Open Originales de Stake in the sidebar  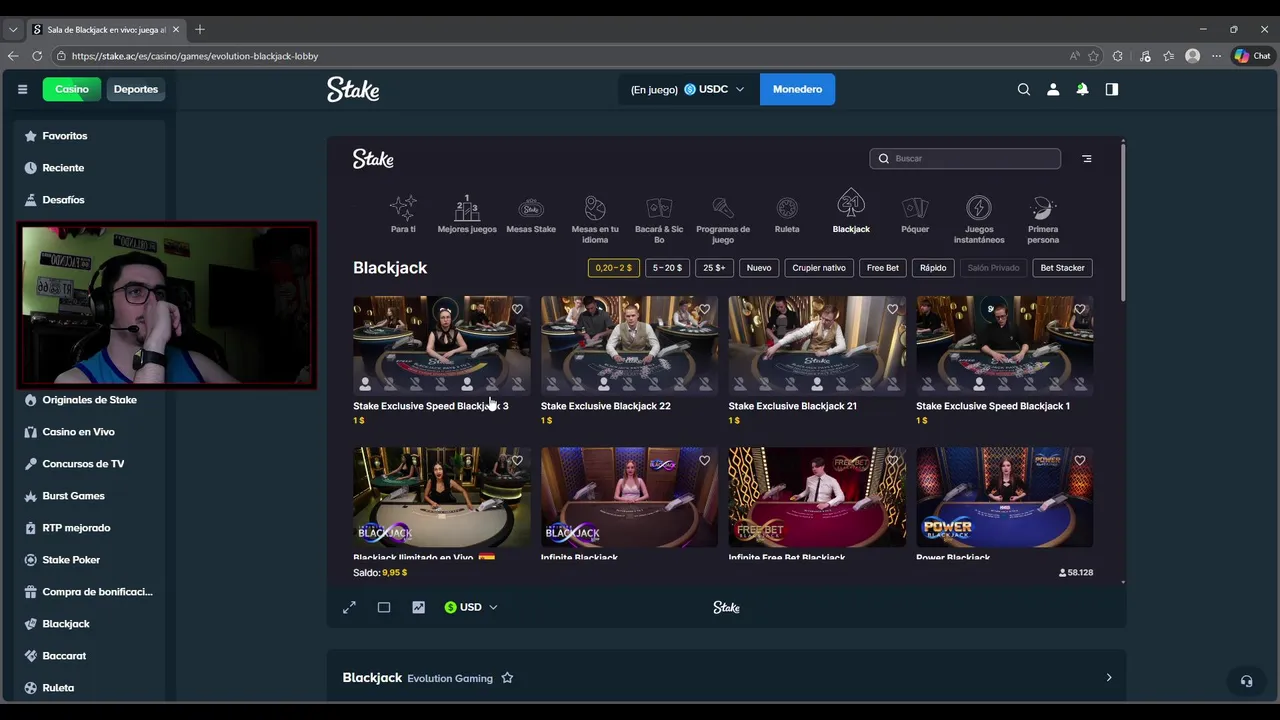90,400
